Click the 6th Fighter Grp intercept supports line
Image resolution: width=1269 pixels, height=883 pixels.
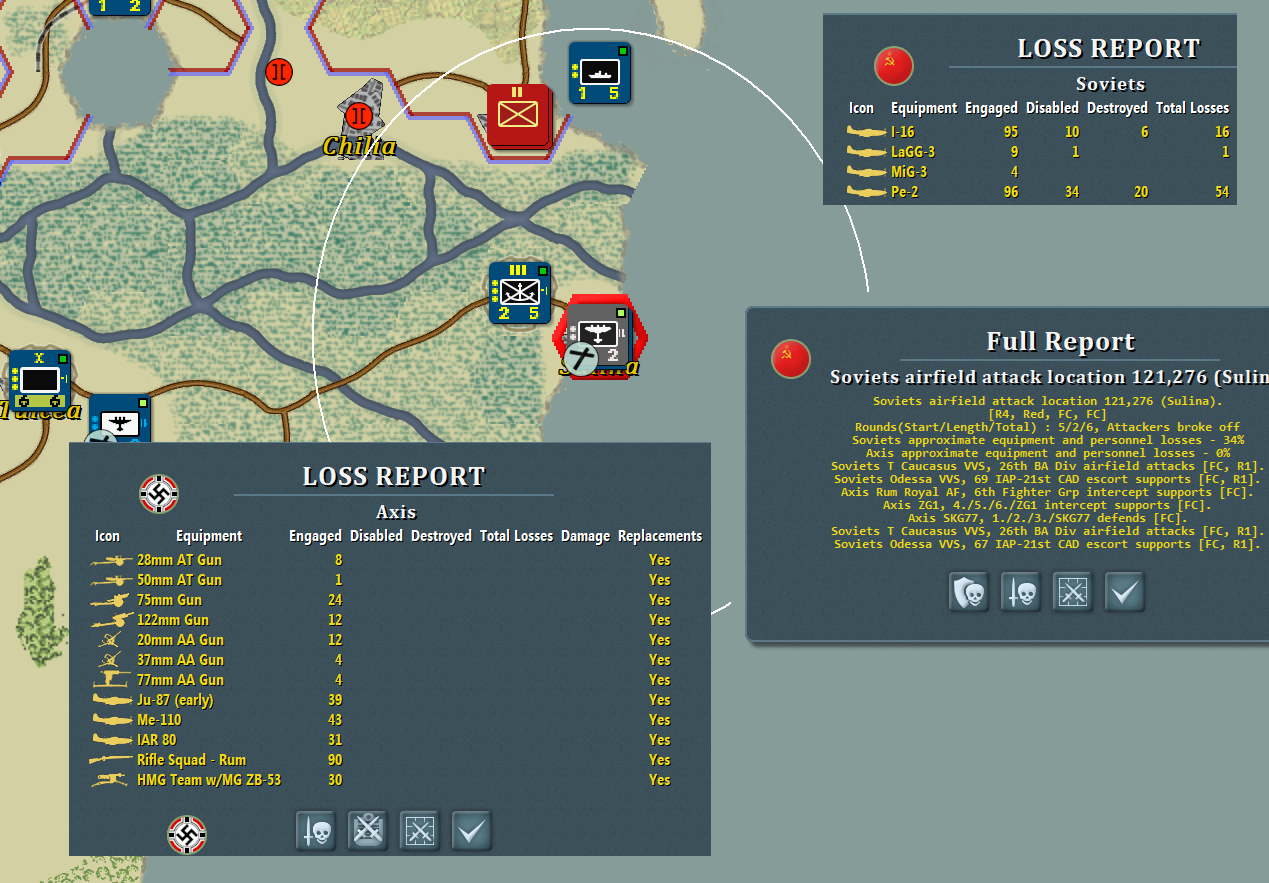(1046, 492)
